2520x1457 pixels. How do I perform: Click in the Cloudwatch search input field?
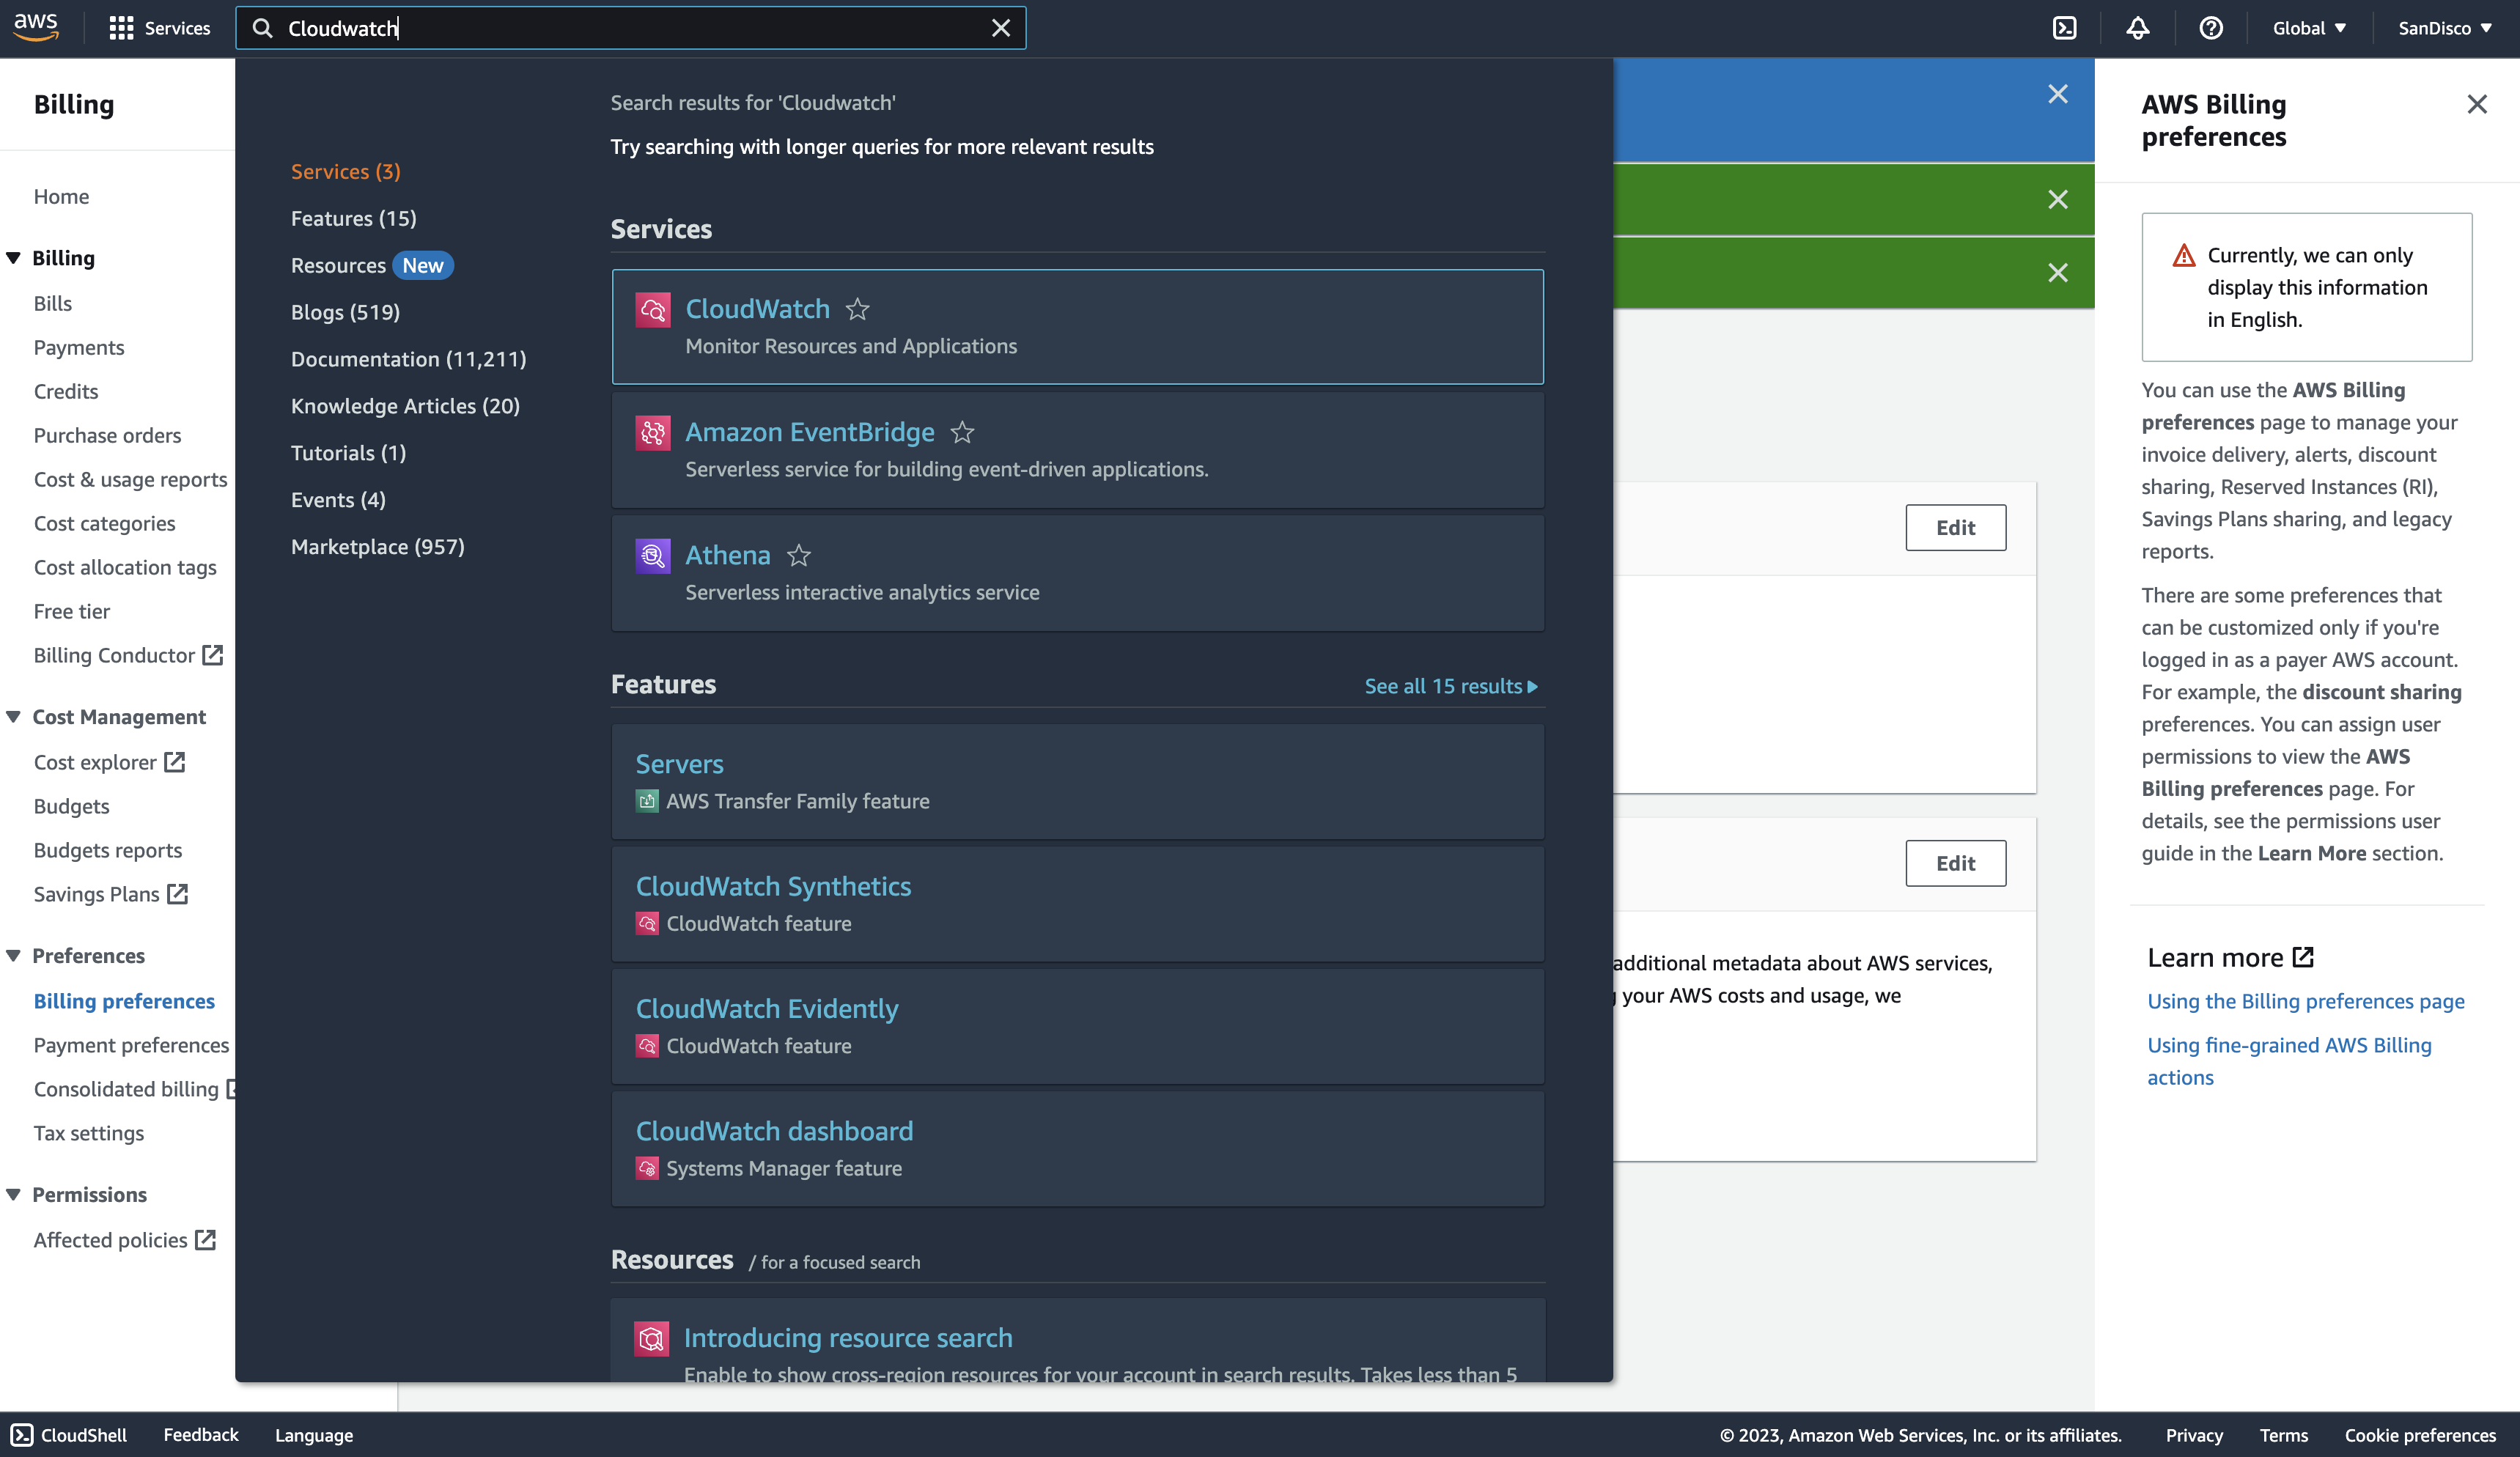(620, 28)
